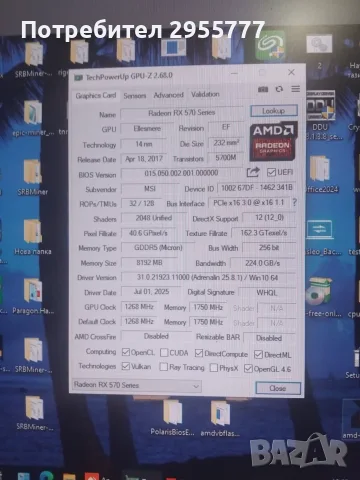Toggle the DirectML checkbox
This screenshot has height=480, width=360.
[258, 354]
